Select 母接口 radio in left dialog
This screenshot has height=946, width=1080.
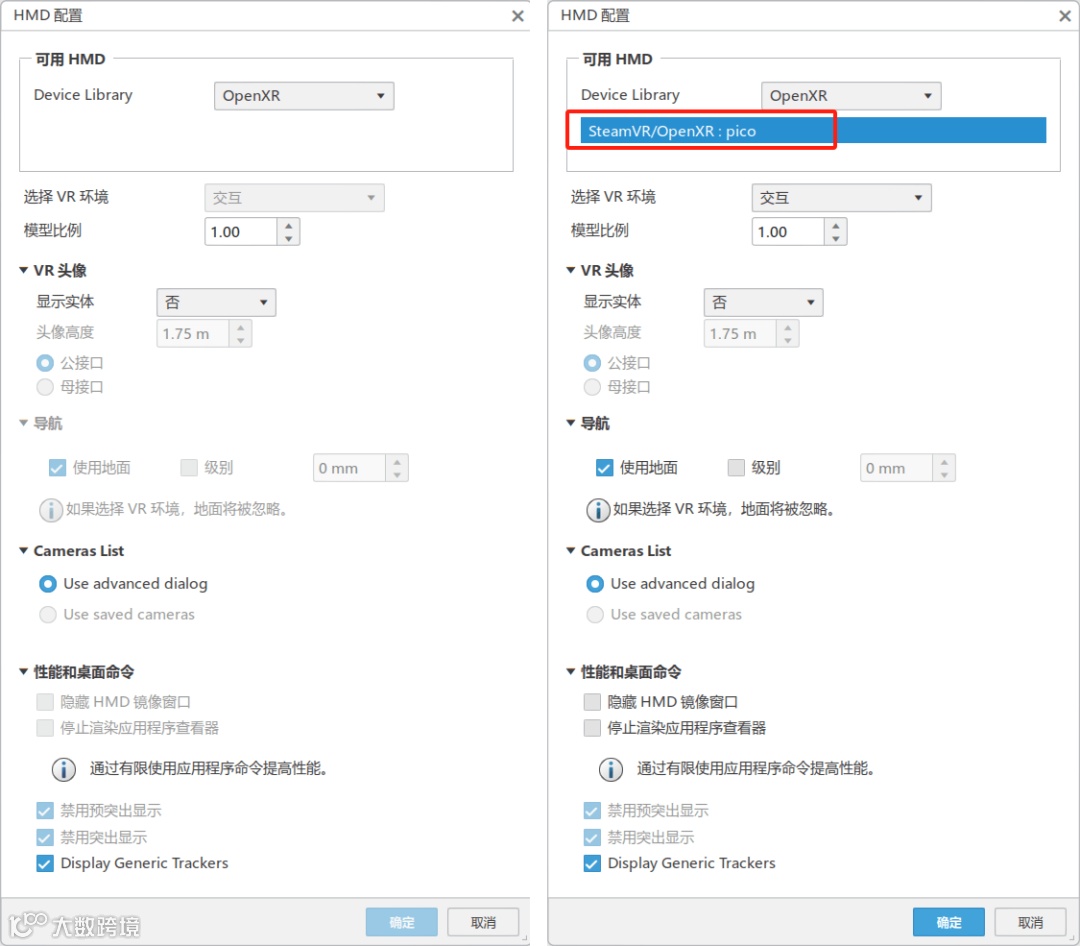tap(45, 387)
